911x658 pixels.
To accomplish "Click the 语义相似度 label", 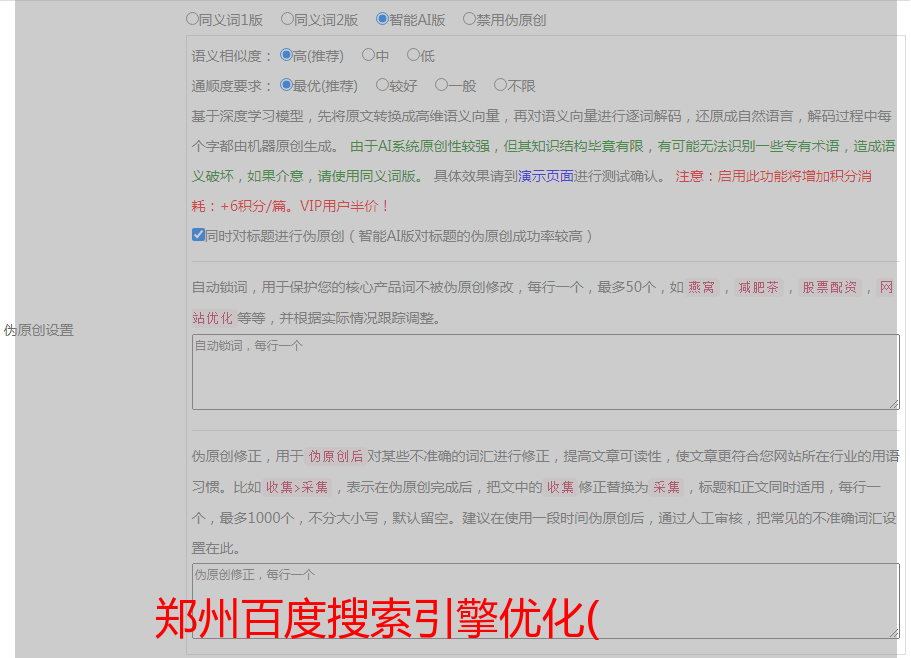I will [231, 56].
